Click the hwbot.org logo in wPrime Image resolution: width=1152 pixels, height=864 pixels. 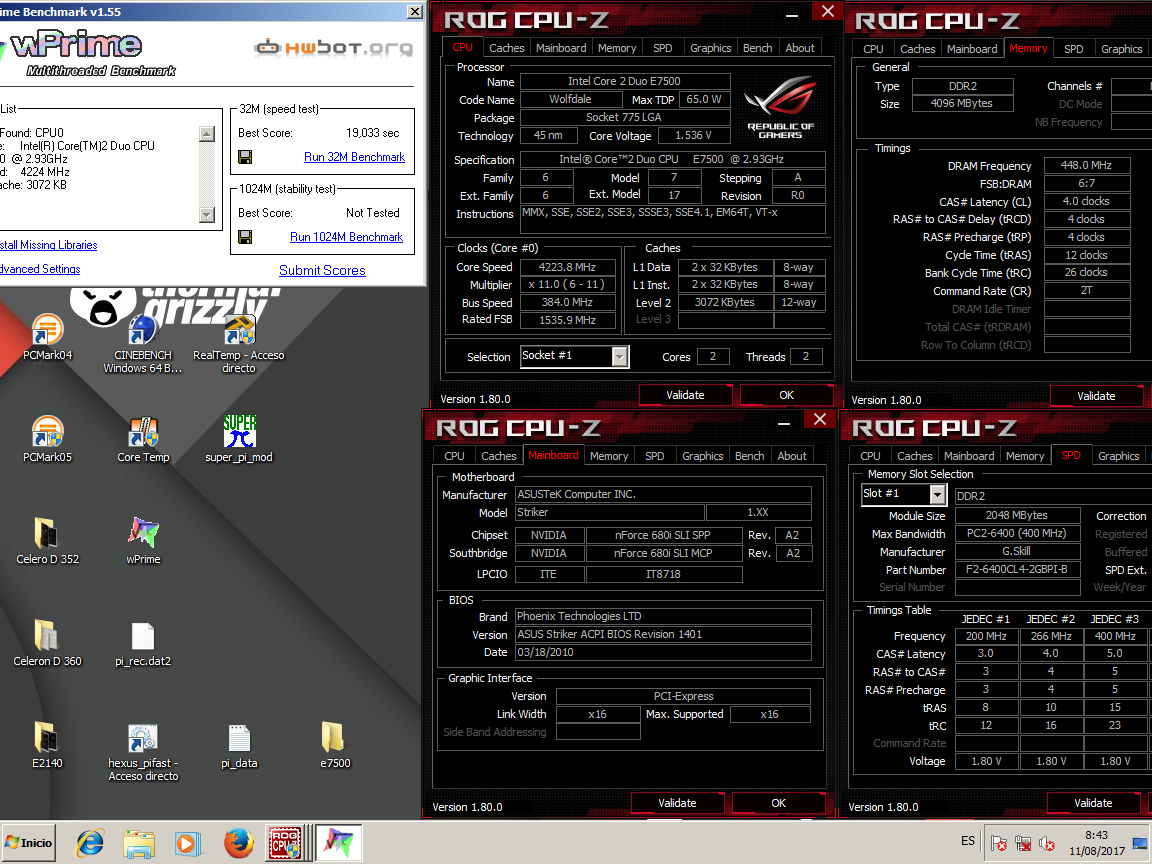point(334,48)
